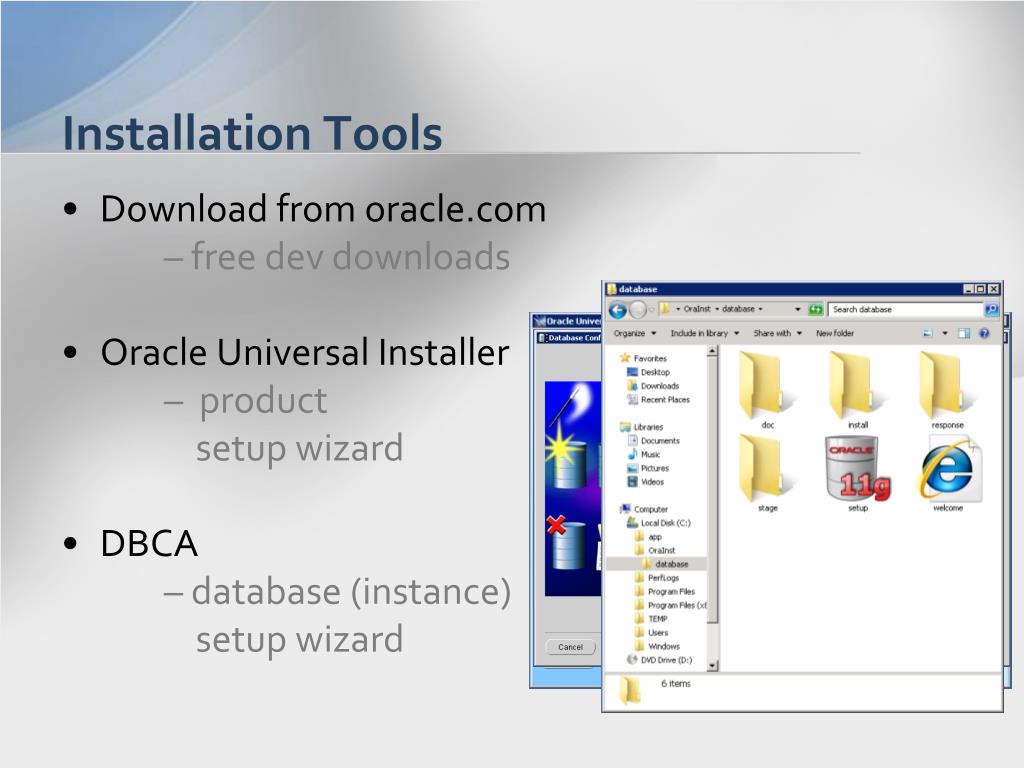Viewport: 1024px width, 768px height.
Task: Open the blue Help question mark icon
Action: coord(984,334)
